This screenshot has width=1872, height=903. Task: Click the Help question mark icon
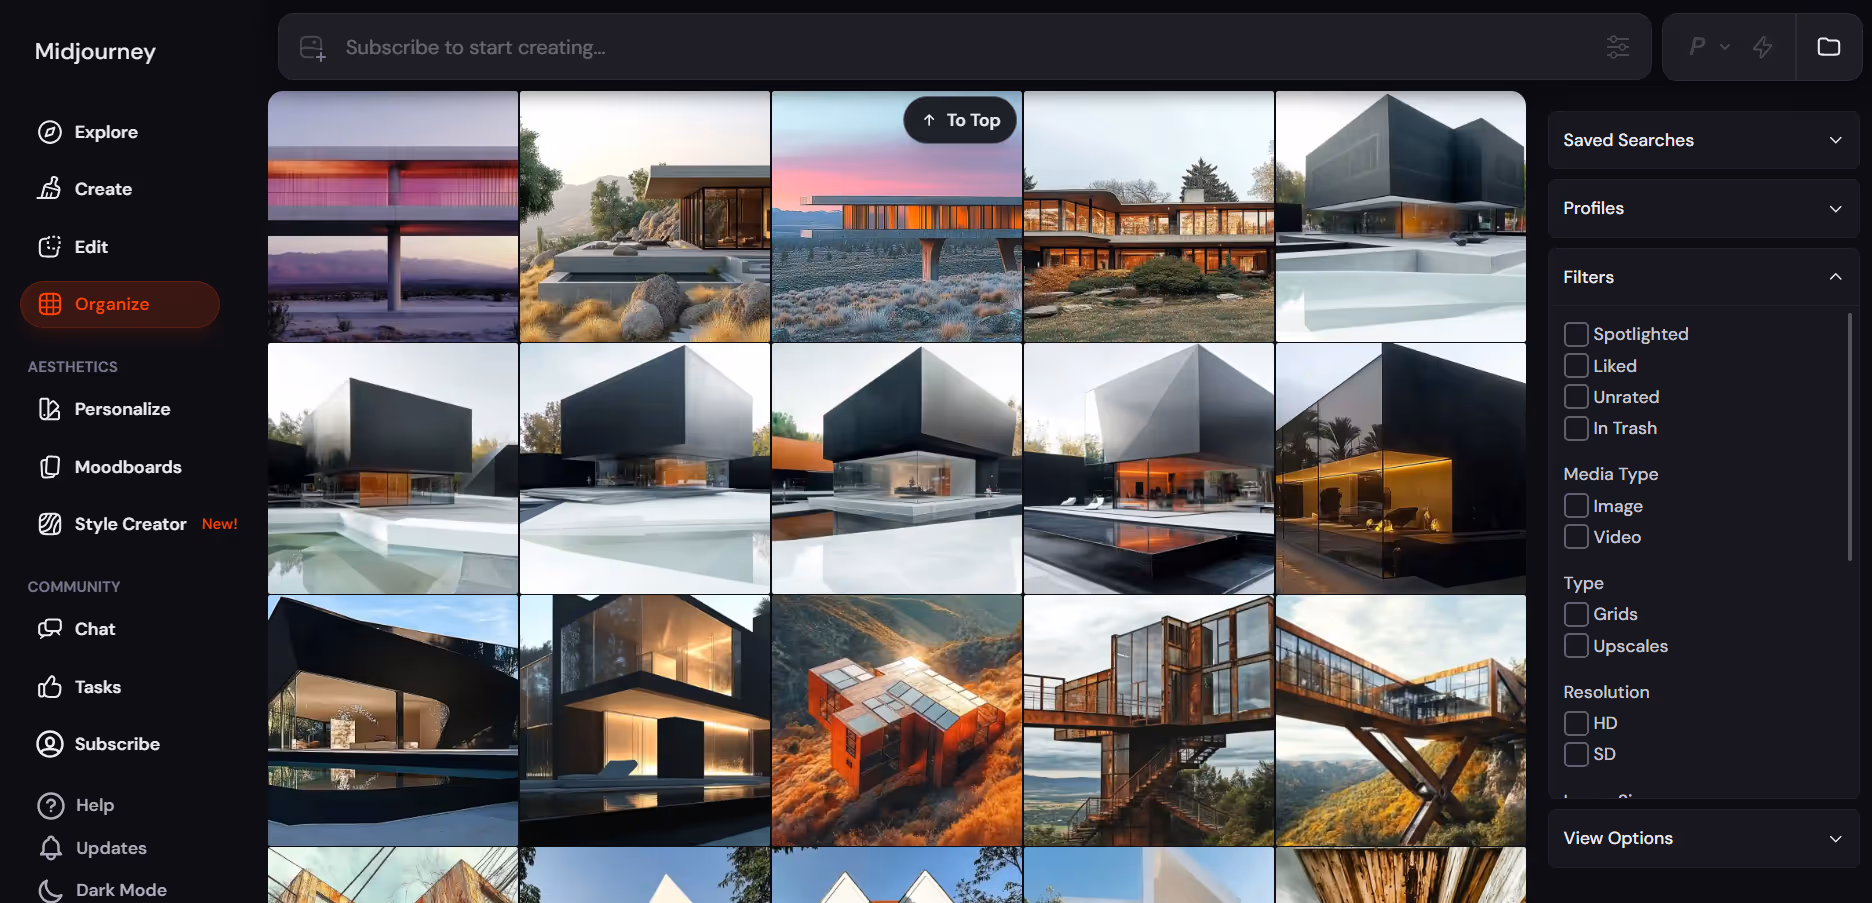[x=51, y=805]
